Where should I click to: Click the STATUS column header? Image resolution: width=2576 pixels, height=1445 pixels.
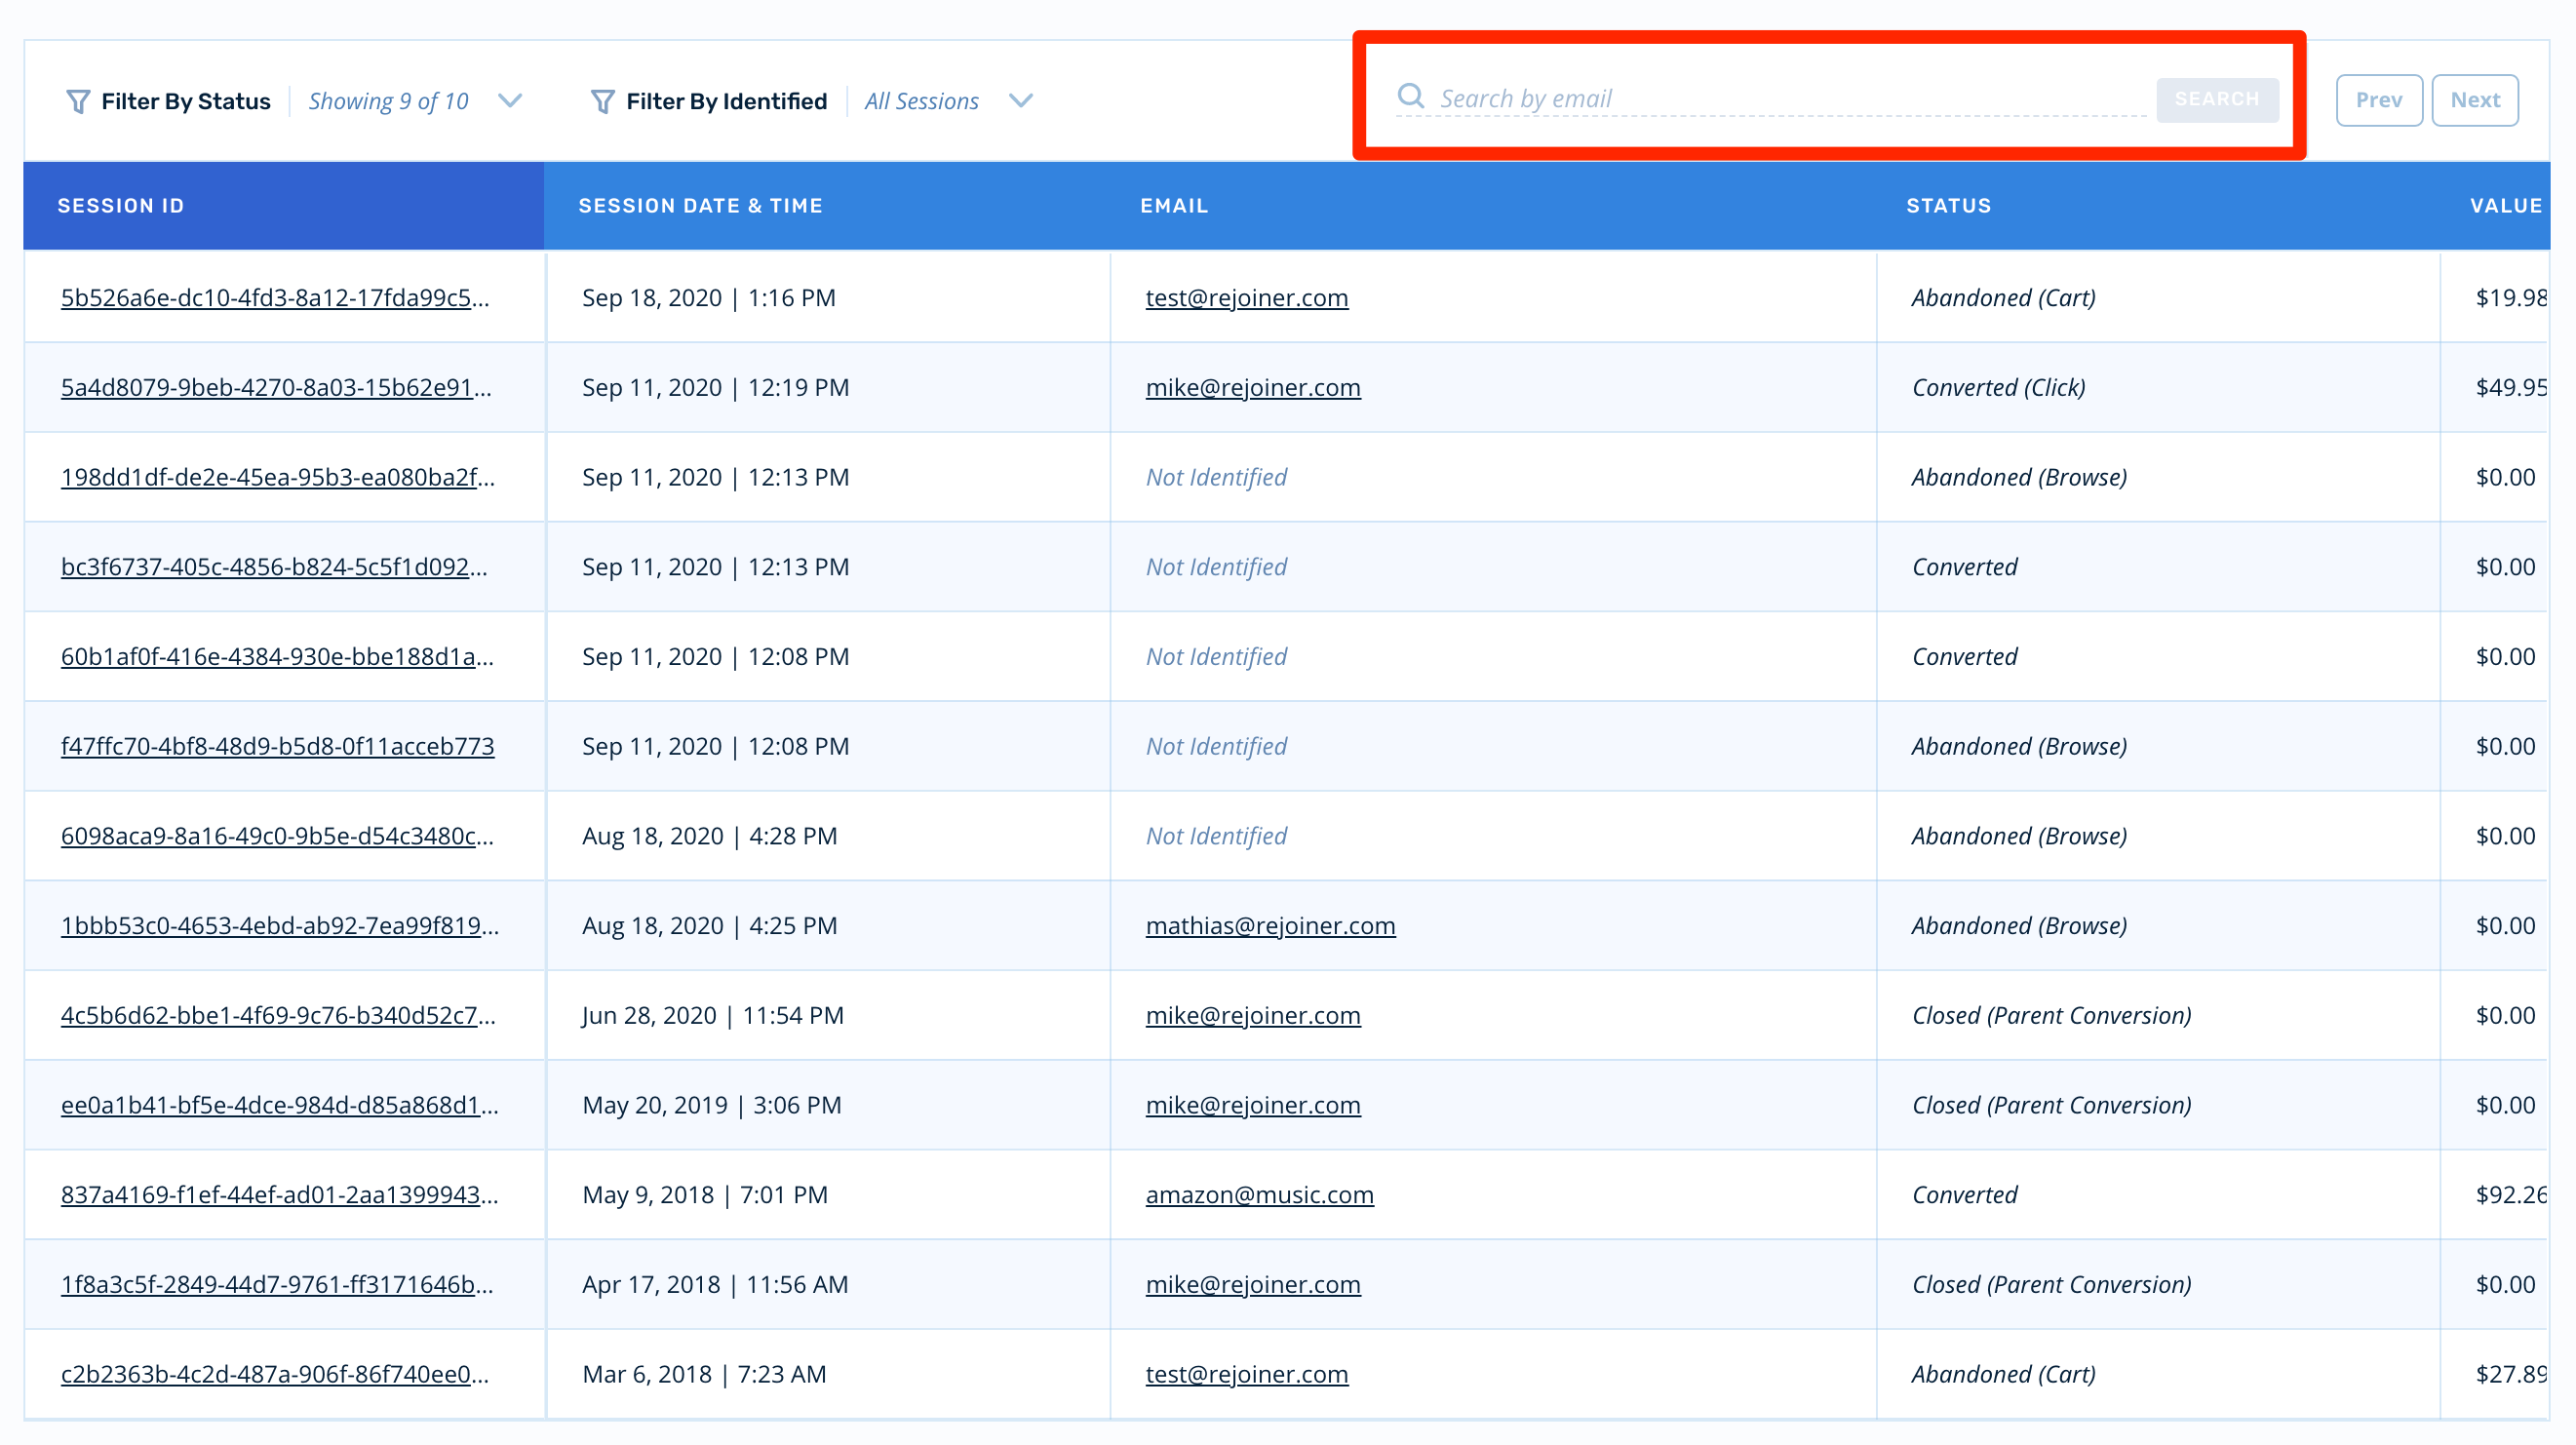pos(1948,206)
